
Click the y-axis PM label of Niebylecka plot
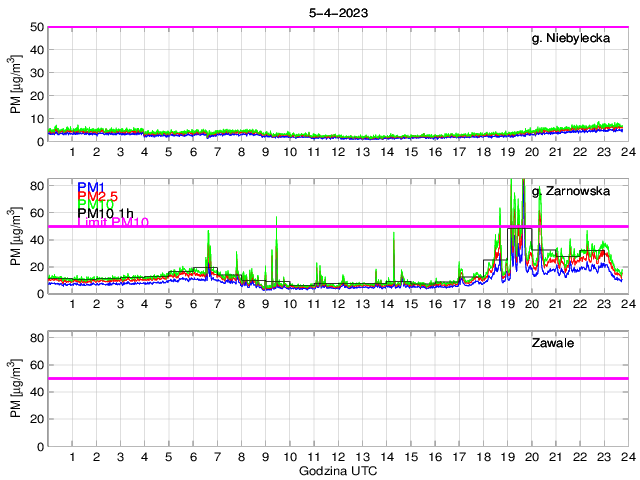pyautogui.click(x=16, y=84)
